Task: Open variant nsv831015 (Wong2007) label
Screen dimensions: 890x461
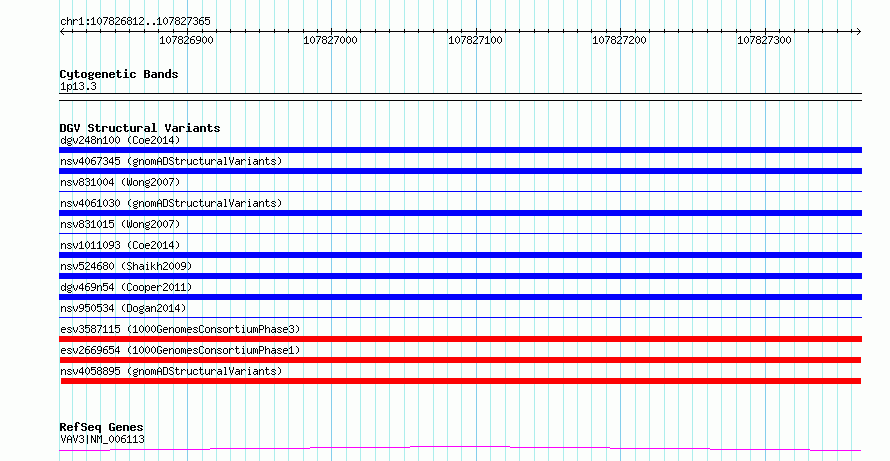Action: (120, 224)
